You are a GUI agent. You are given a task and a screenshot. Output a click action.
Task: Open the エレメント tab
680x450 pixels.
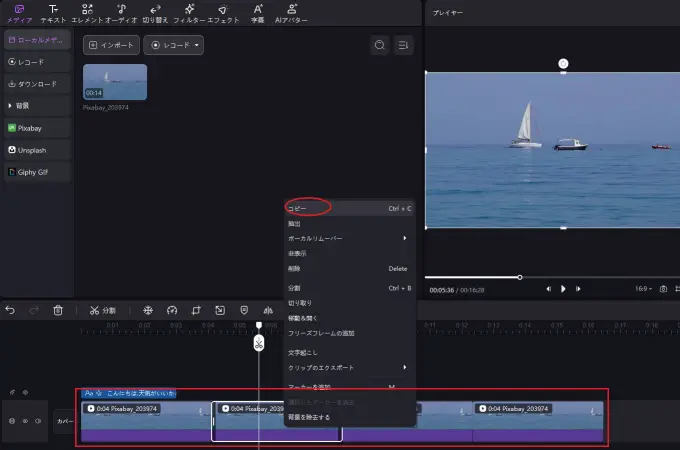pos(87,13)
